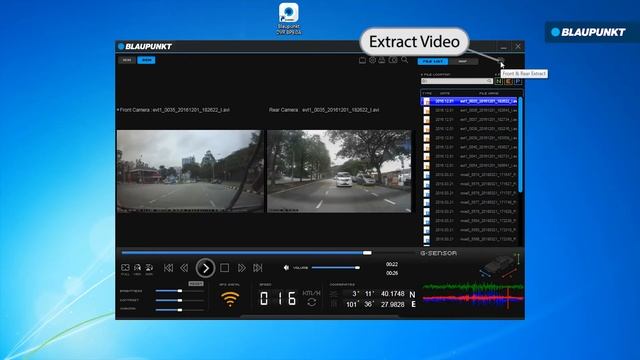The width and height of the screenshot is (640, 360).
Task: Open the Blaupunkt DVR desktop shortcut
Action: point(289,18)
